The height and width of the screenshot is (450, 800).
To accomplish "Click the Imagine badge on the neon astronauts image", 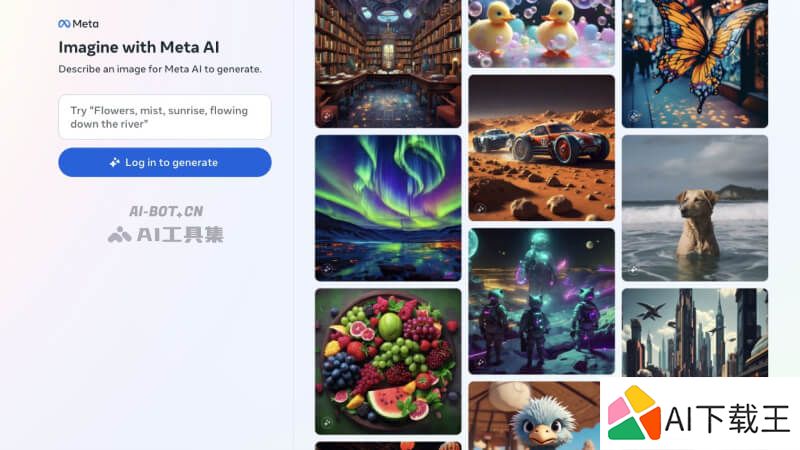I will (x=481, y=362).
